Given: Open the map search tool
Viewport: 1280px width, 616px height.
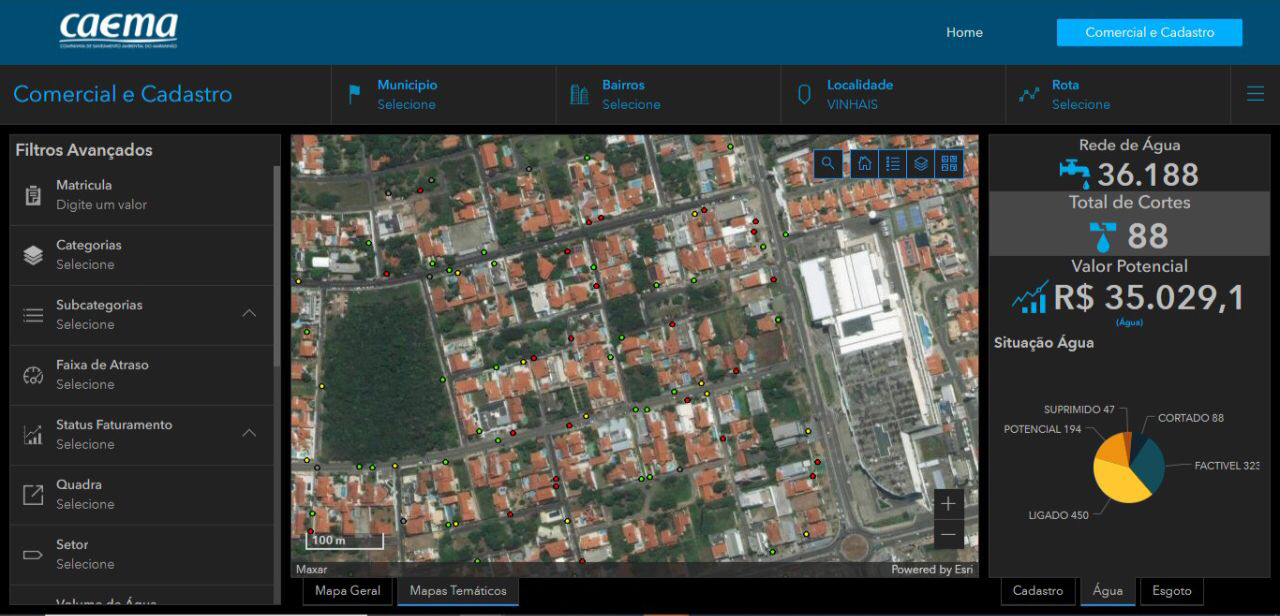Looking at the screenshot, I should tap(828, 163).
